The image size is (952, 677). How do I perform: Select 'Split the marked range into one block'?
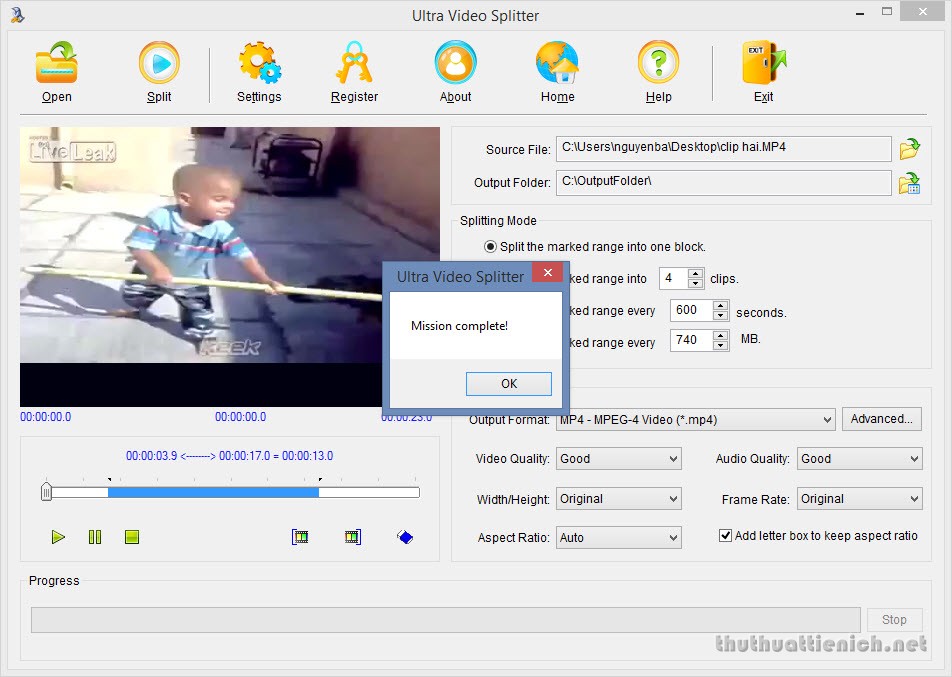tap(490, 246)
